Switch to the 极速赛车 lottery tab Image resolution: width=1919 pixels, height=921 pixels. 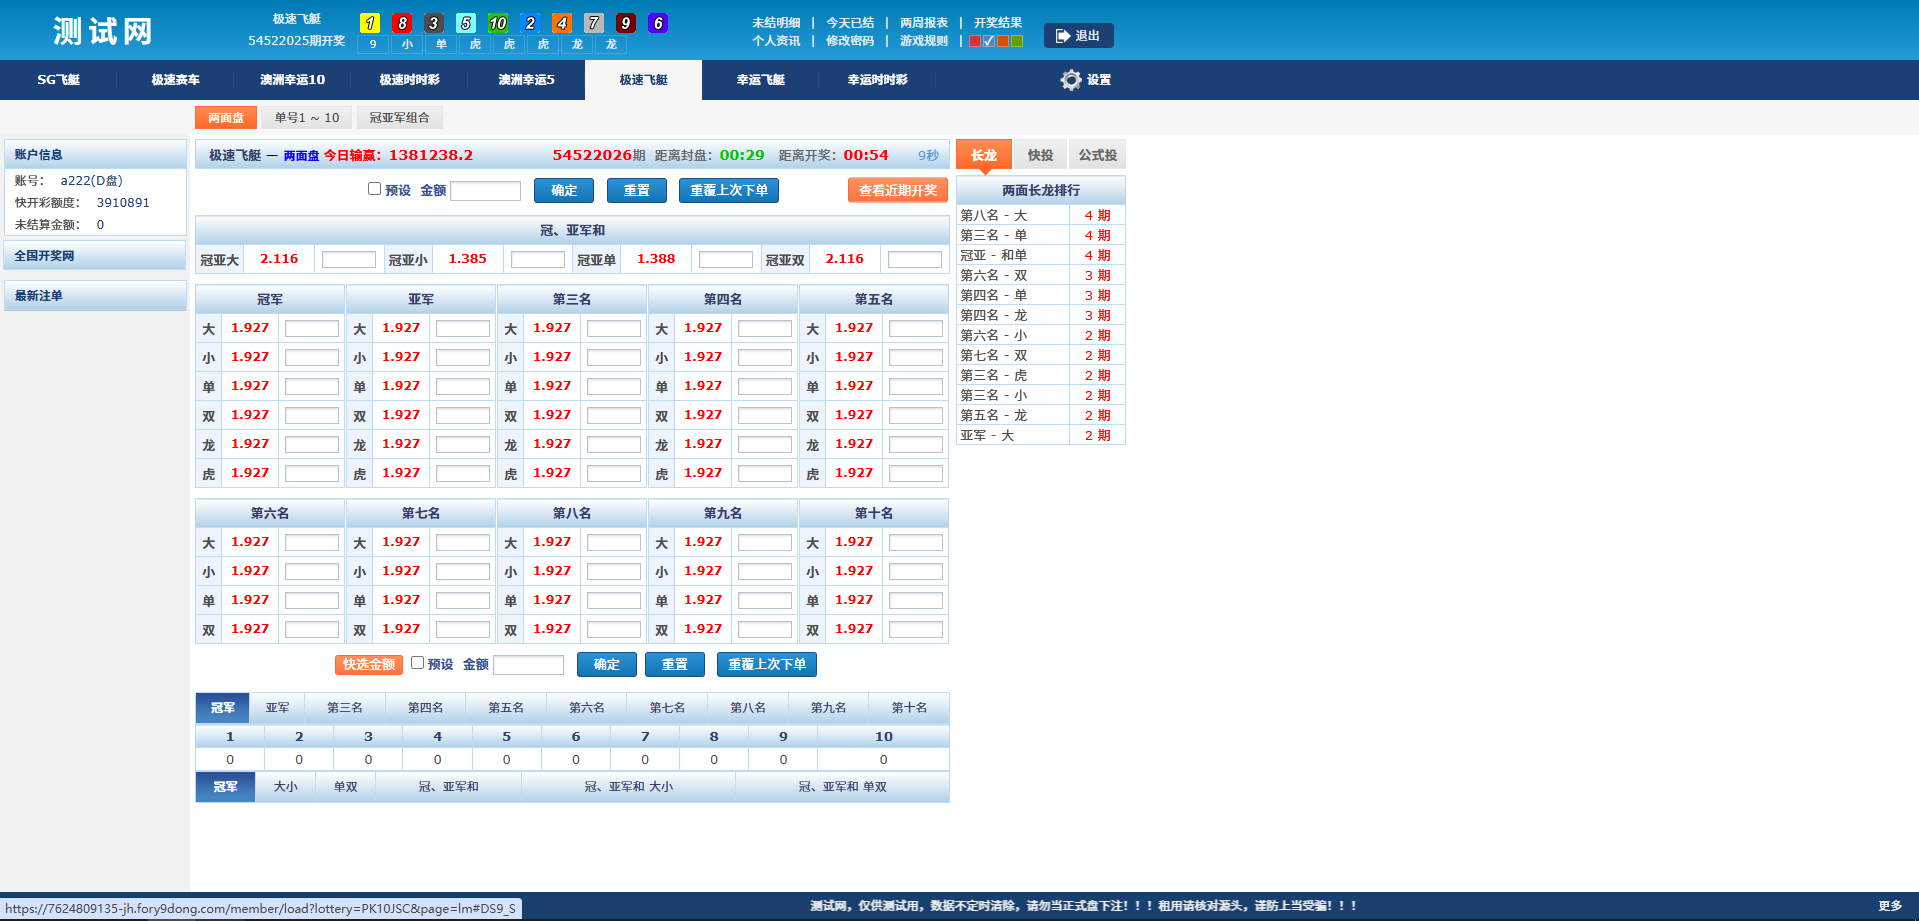tap(175, 80)
